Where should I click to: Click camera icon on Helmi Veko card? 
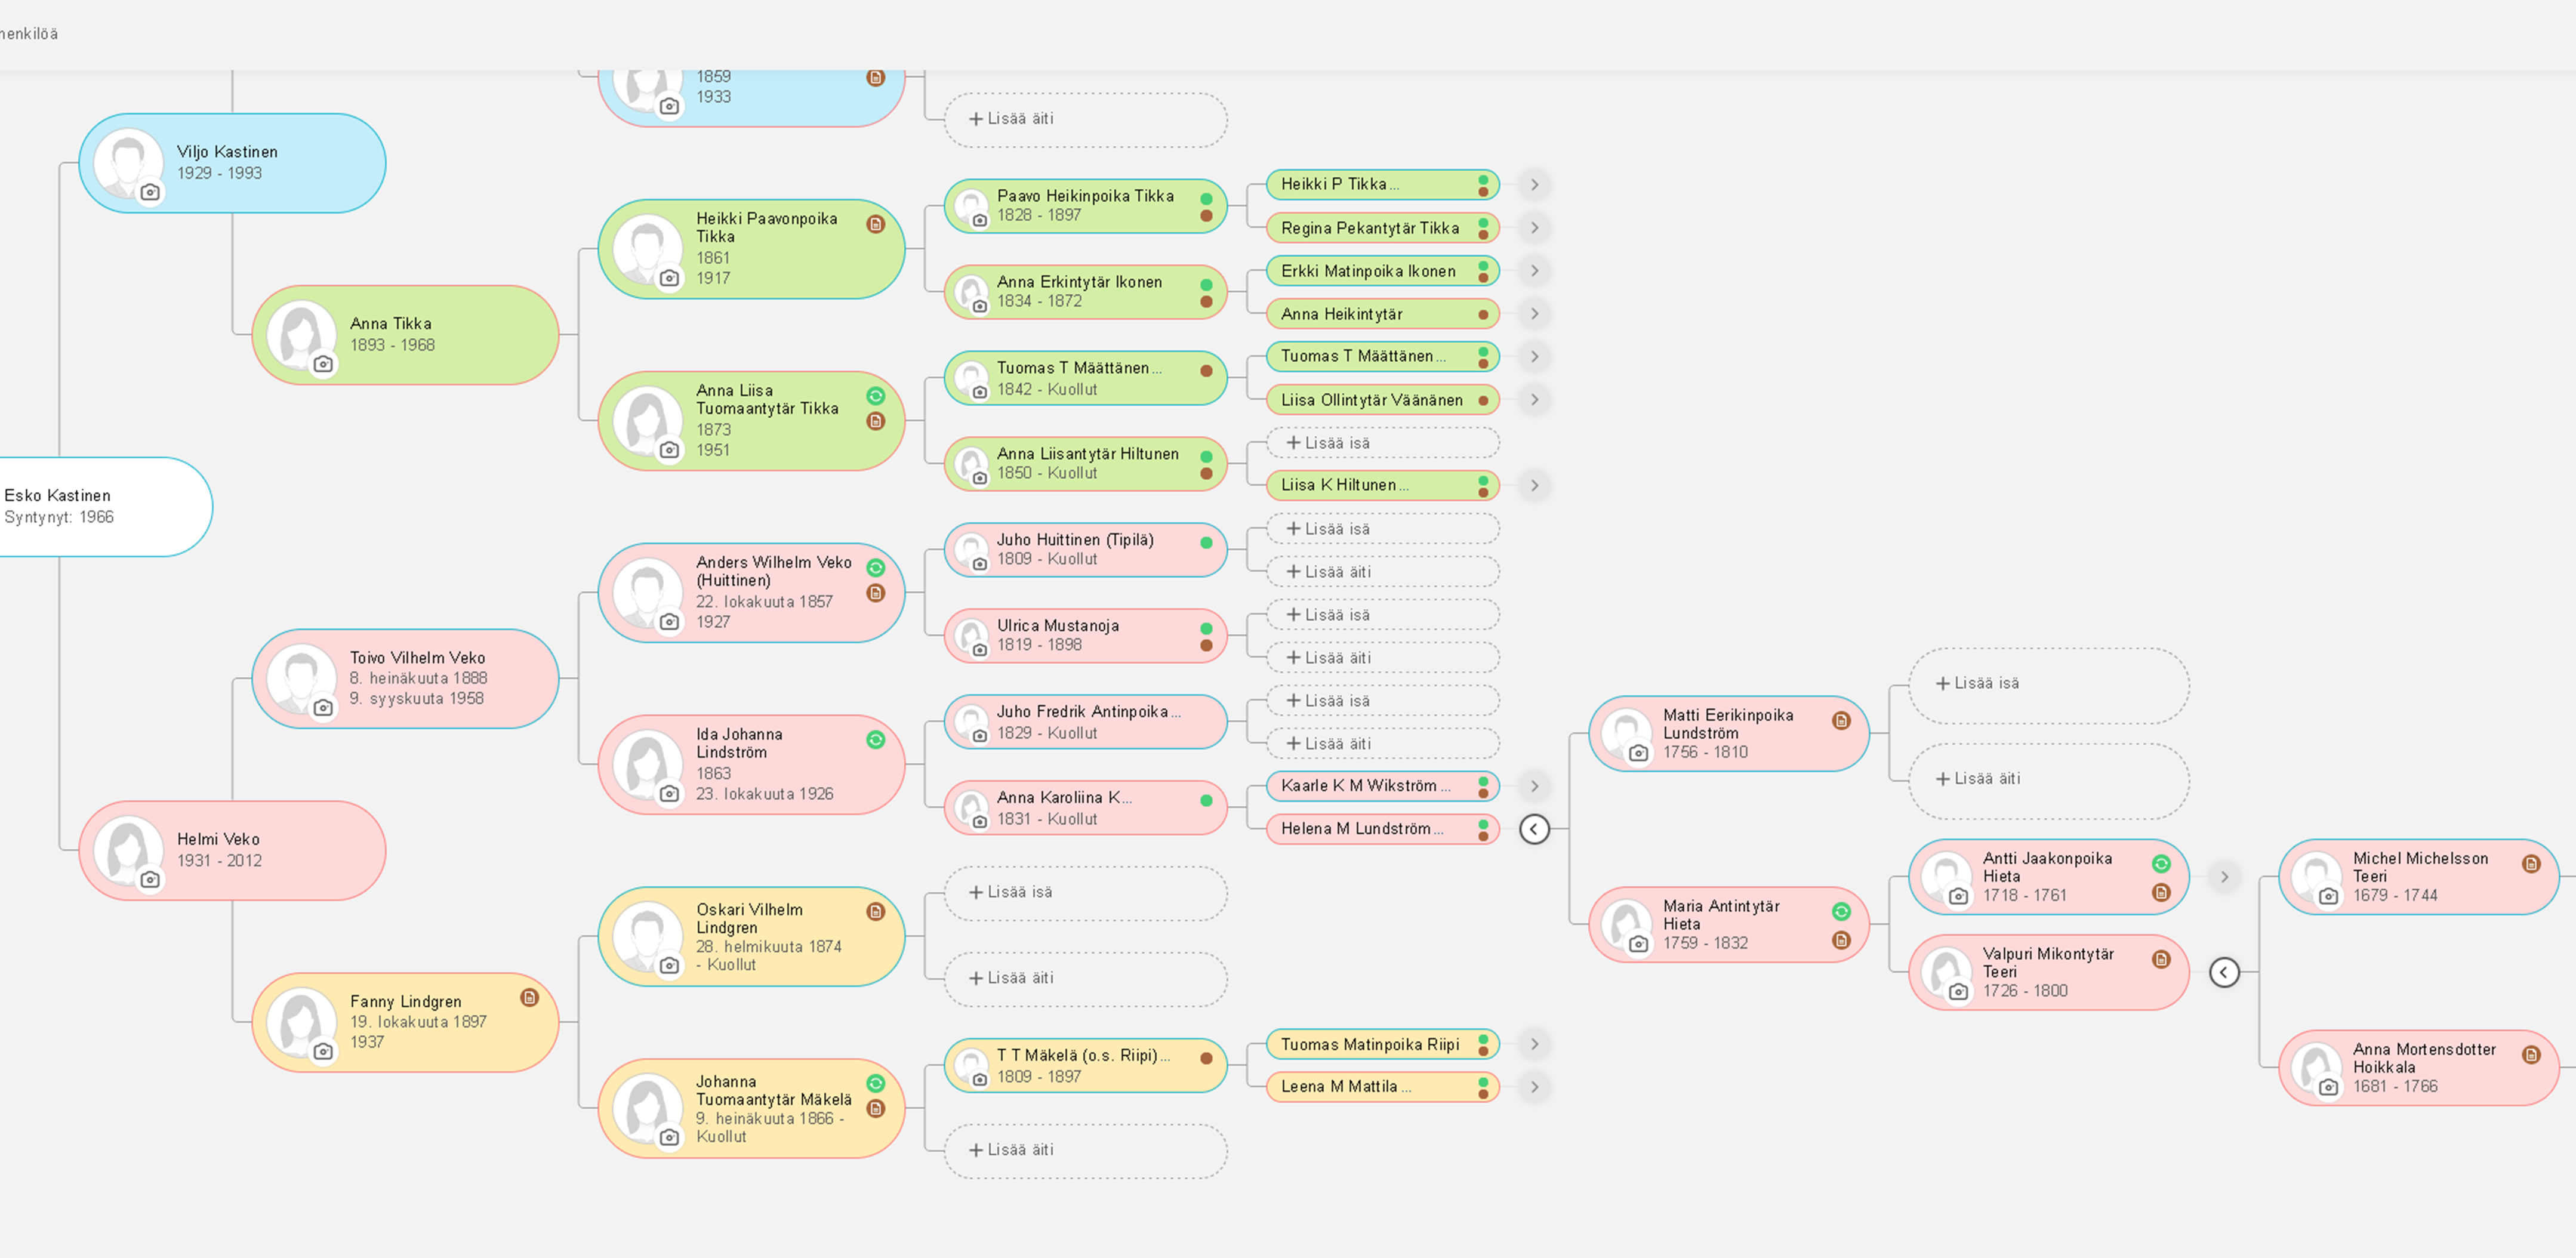point(150,879)
